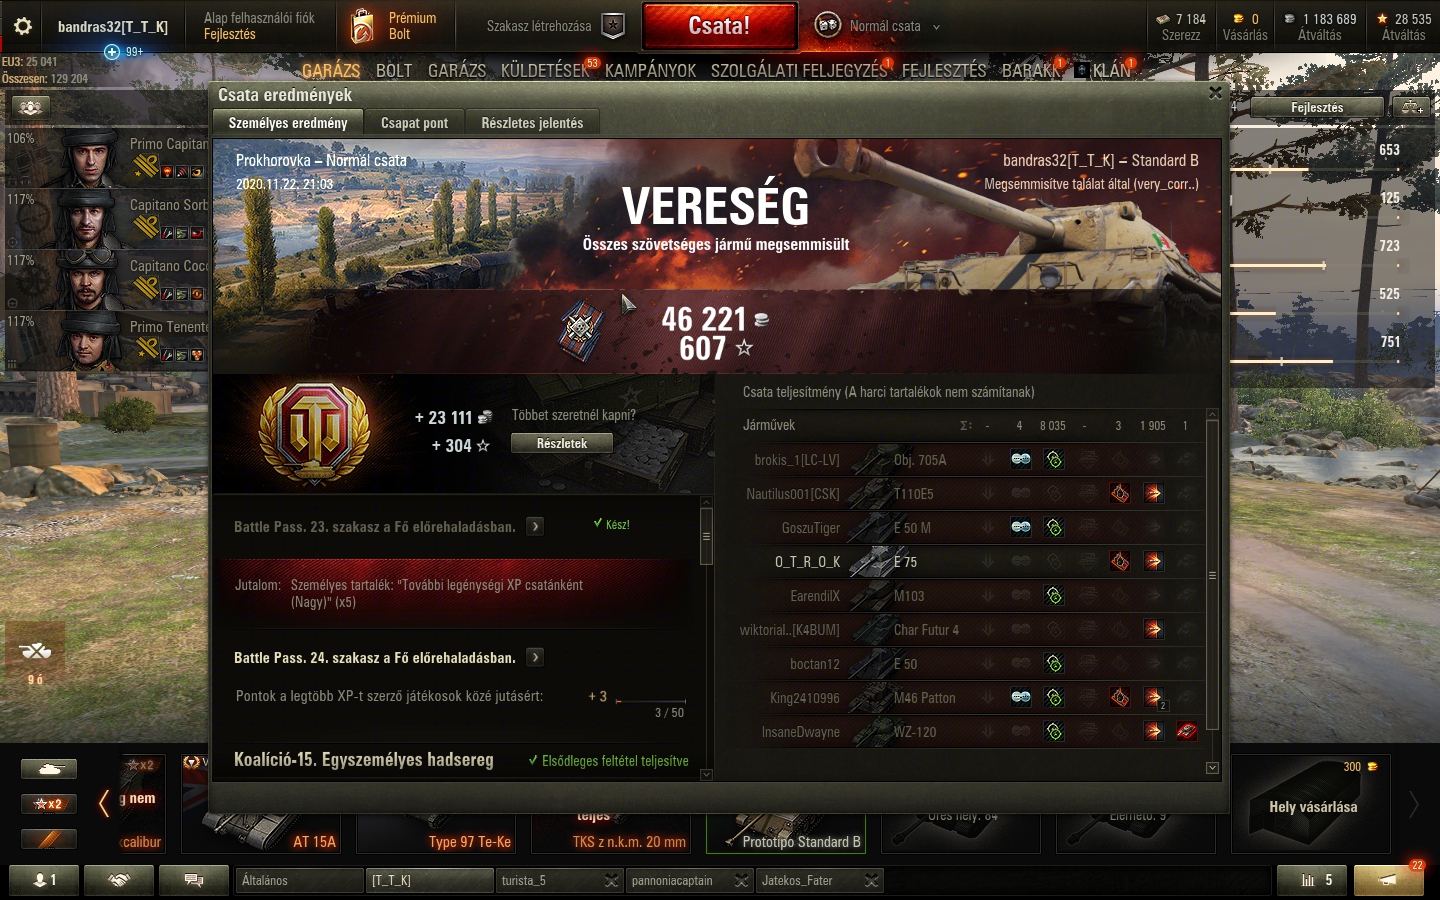This screenshot has width=1440, height=900.
Task: Click the Részletek button
Action: (x=562, y=443)
